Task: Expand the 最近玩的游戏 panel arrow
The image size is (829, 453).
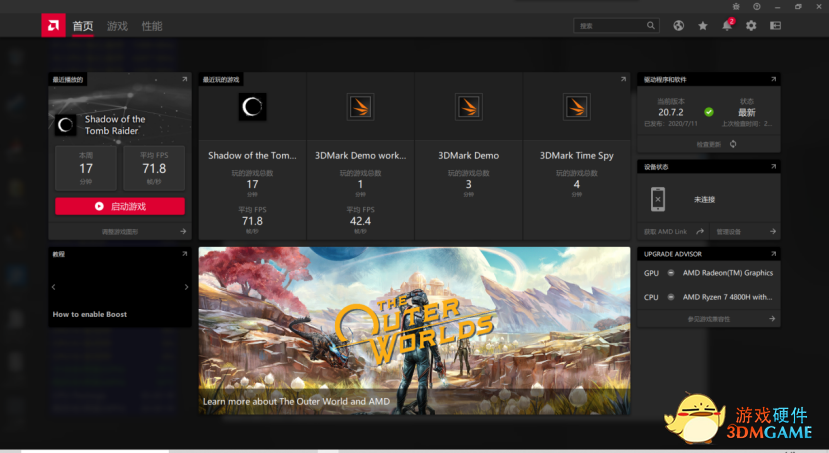Action: [x=623, y=79]
